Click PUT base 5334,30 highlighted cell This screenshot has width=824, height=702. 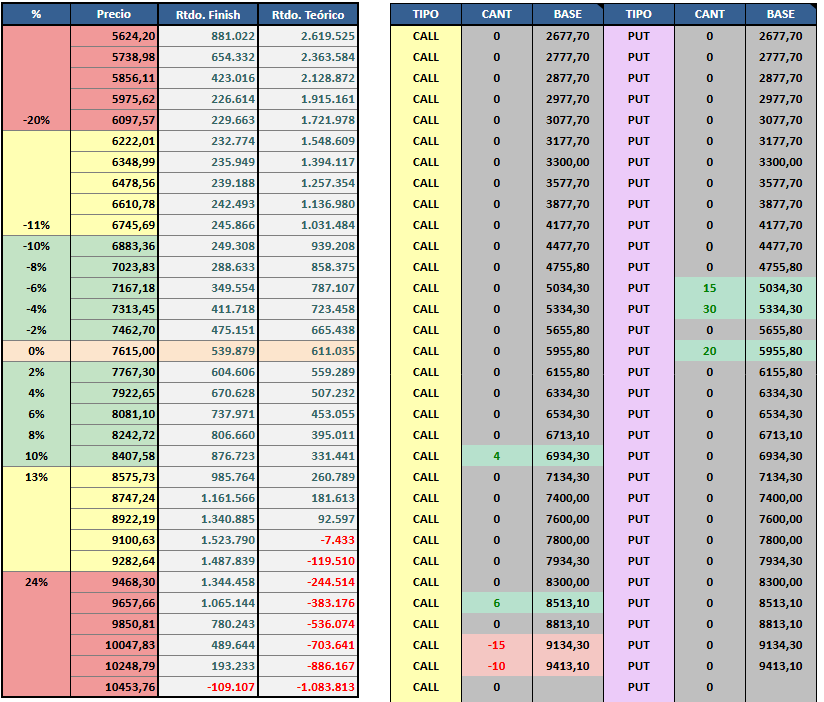[780, 309]
